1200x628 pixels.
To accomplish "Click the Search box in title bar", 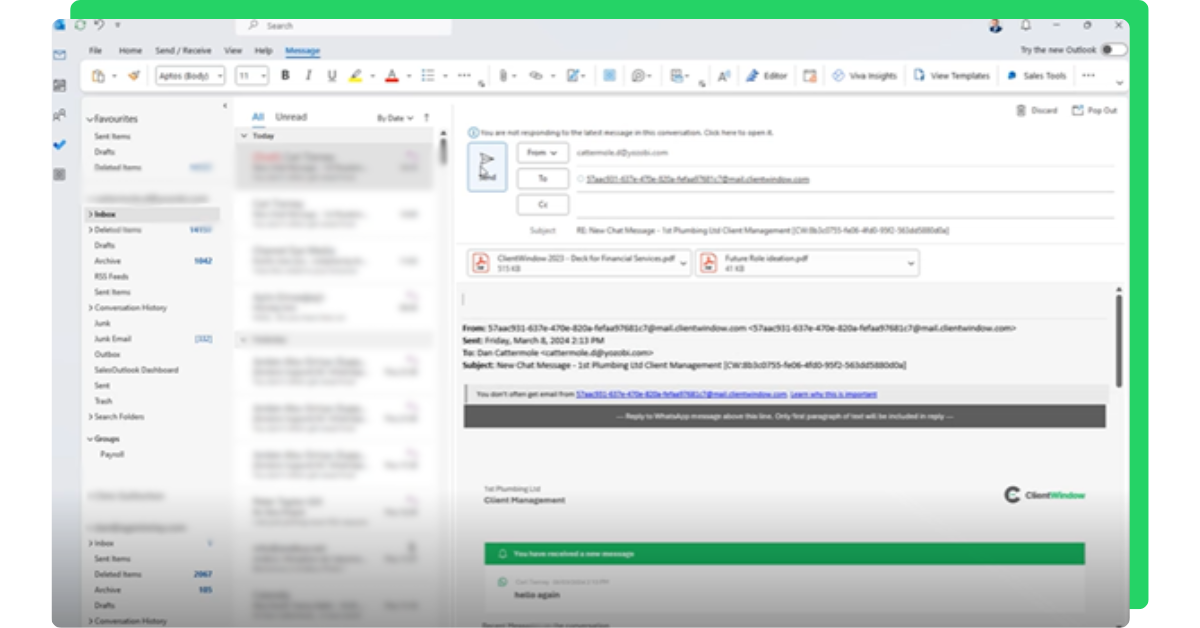I will (x=343, y=25).
